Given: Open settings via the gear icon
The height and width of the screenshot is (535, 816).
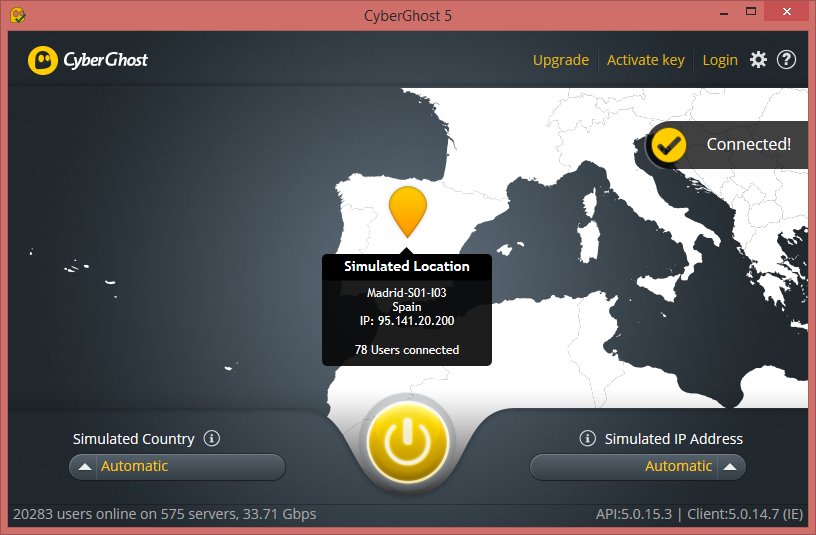Looking at the screenshot, I should (x=758, y=60).
